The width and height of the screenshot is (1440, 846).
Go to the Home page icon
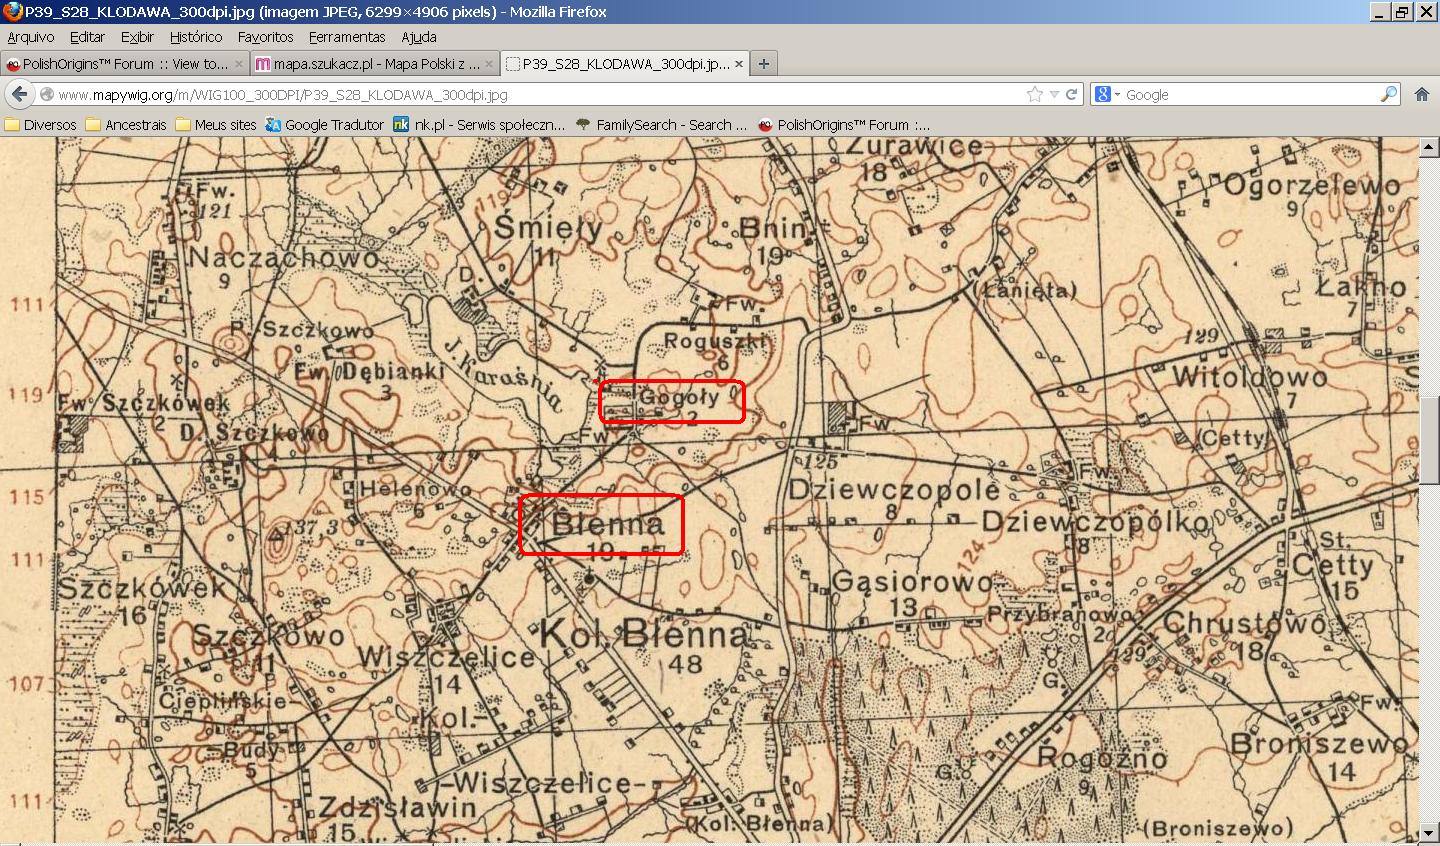pyautogui.click(x=1422, y=94)
